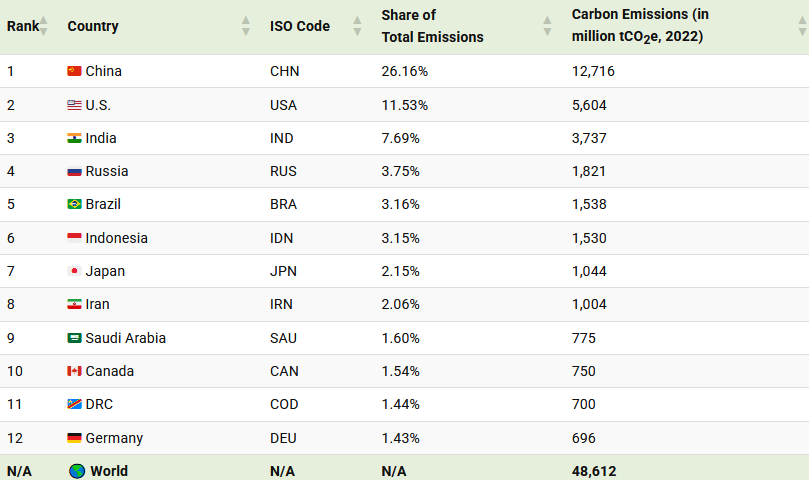
Task: Click China's 12,716 emissions value
Action: (x=593, y=71)
